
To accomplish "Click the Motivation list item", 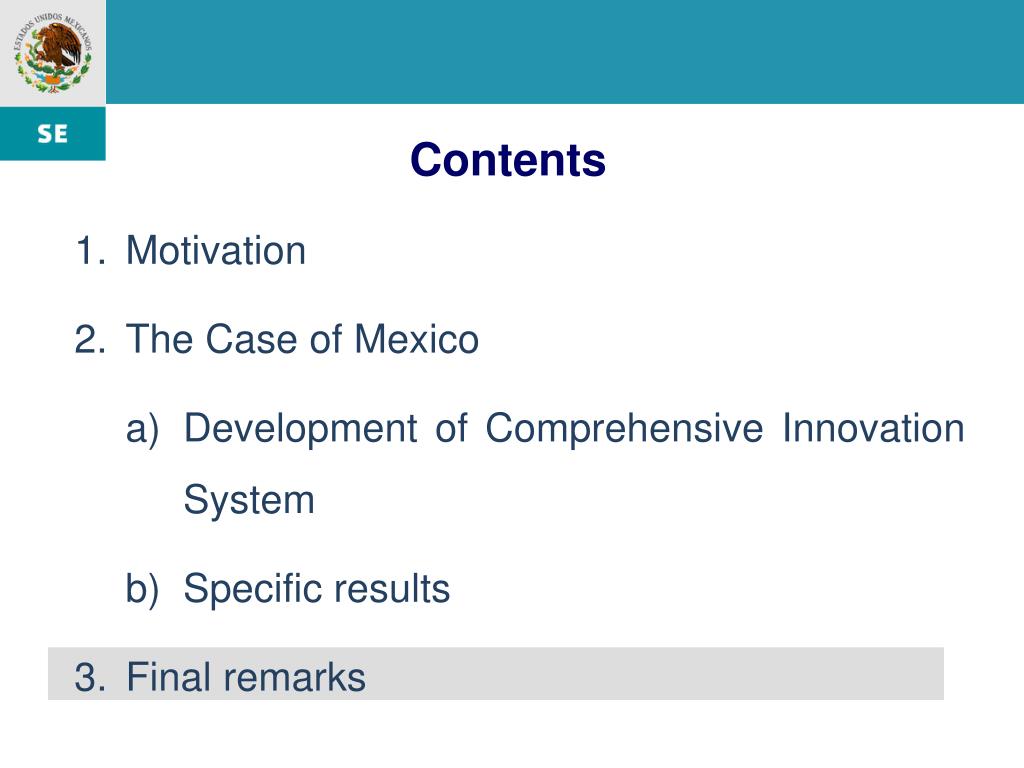I will [x=216, y=251].
